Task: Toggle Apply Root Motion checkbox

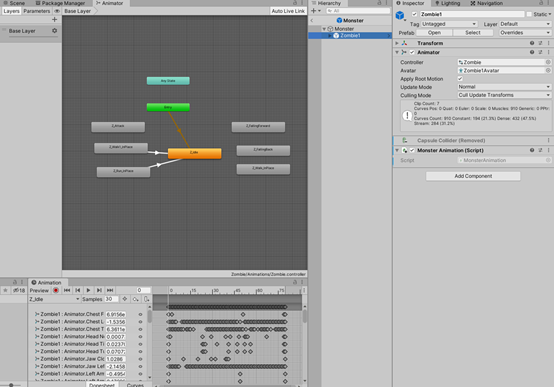Action: pos(460,79)
